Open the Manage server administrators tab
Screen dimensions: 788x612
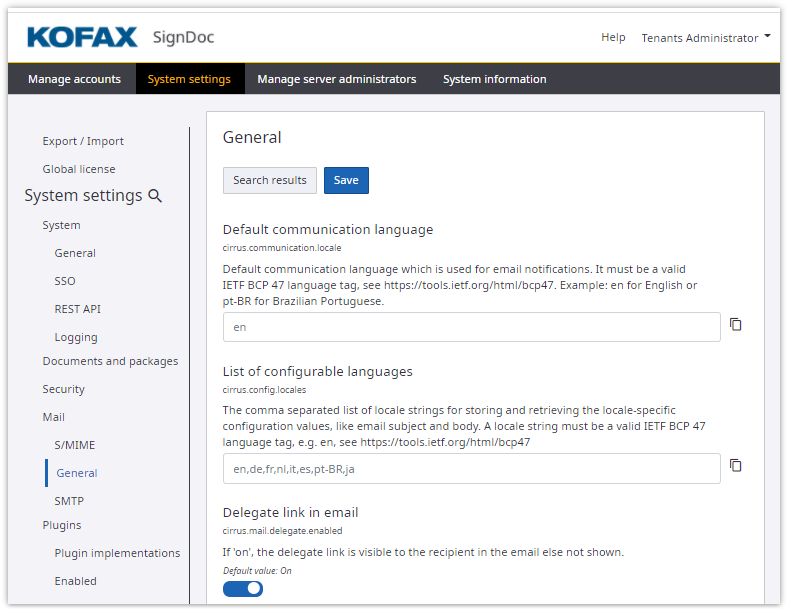coord(336,79)
